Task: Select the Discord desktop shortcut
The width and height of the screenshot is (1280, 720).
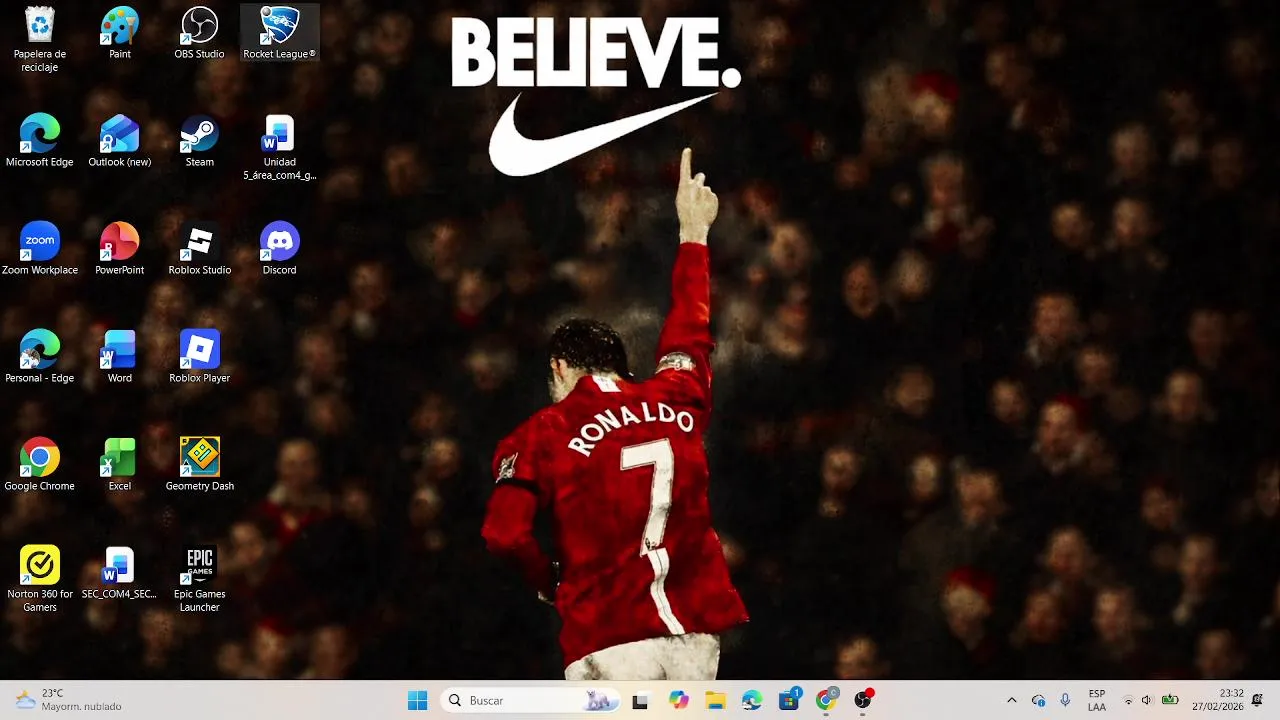Action: 280,249
